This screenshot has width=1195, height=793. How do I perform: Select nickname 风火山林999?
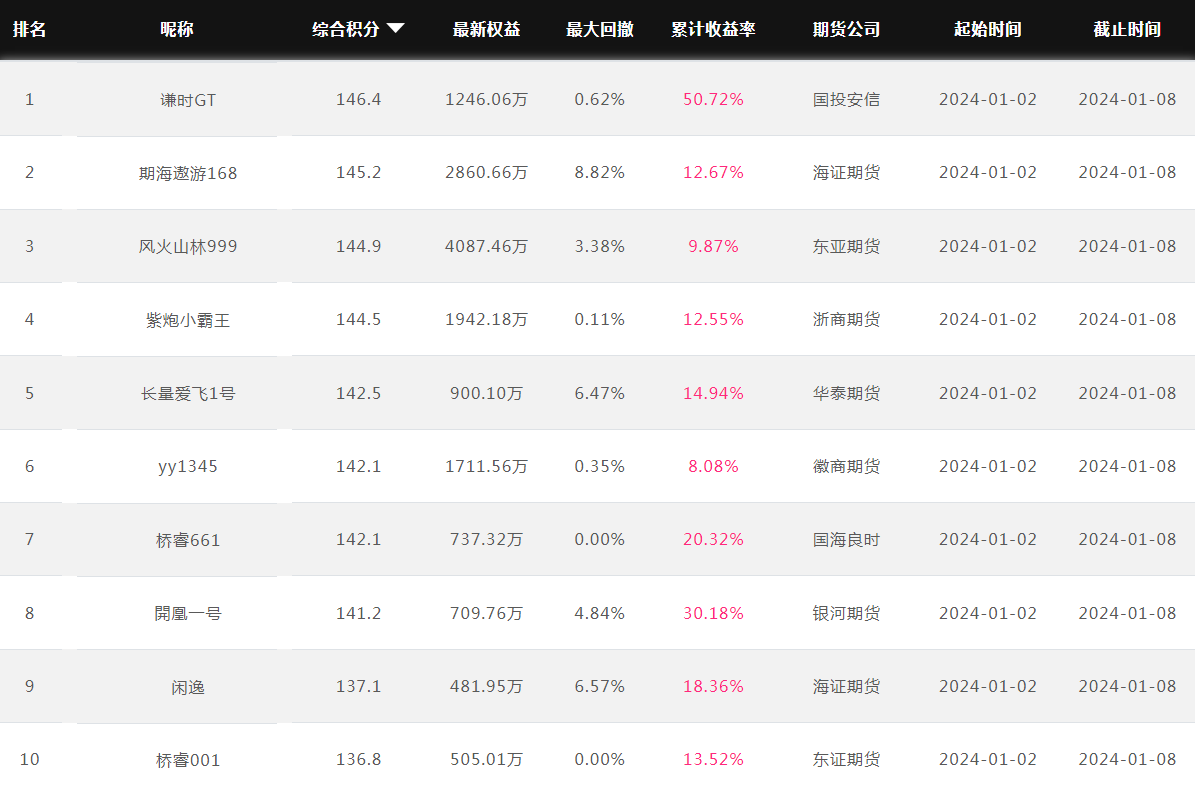[188, 246]
